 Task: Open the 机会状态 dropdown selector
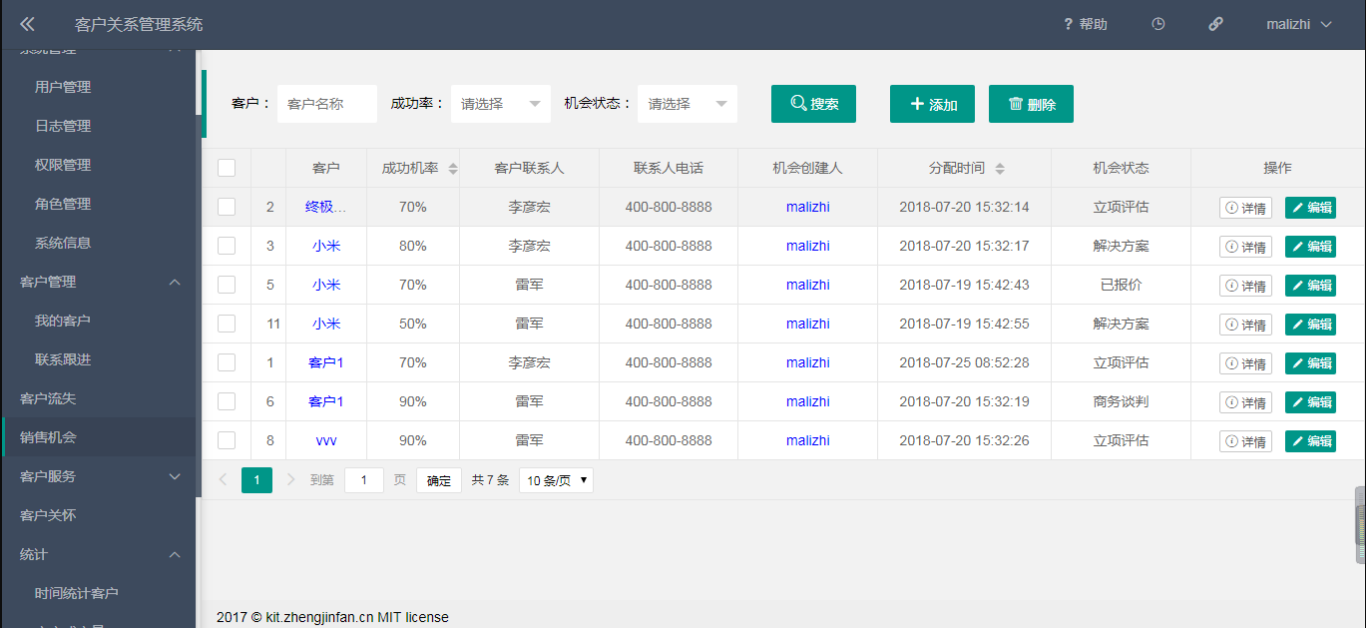point(687,103)
